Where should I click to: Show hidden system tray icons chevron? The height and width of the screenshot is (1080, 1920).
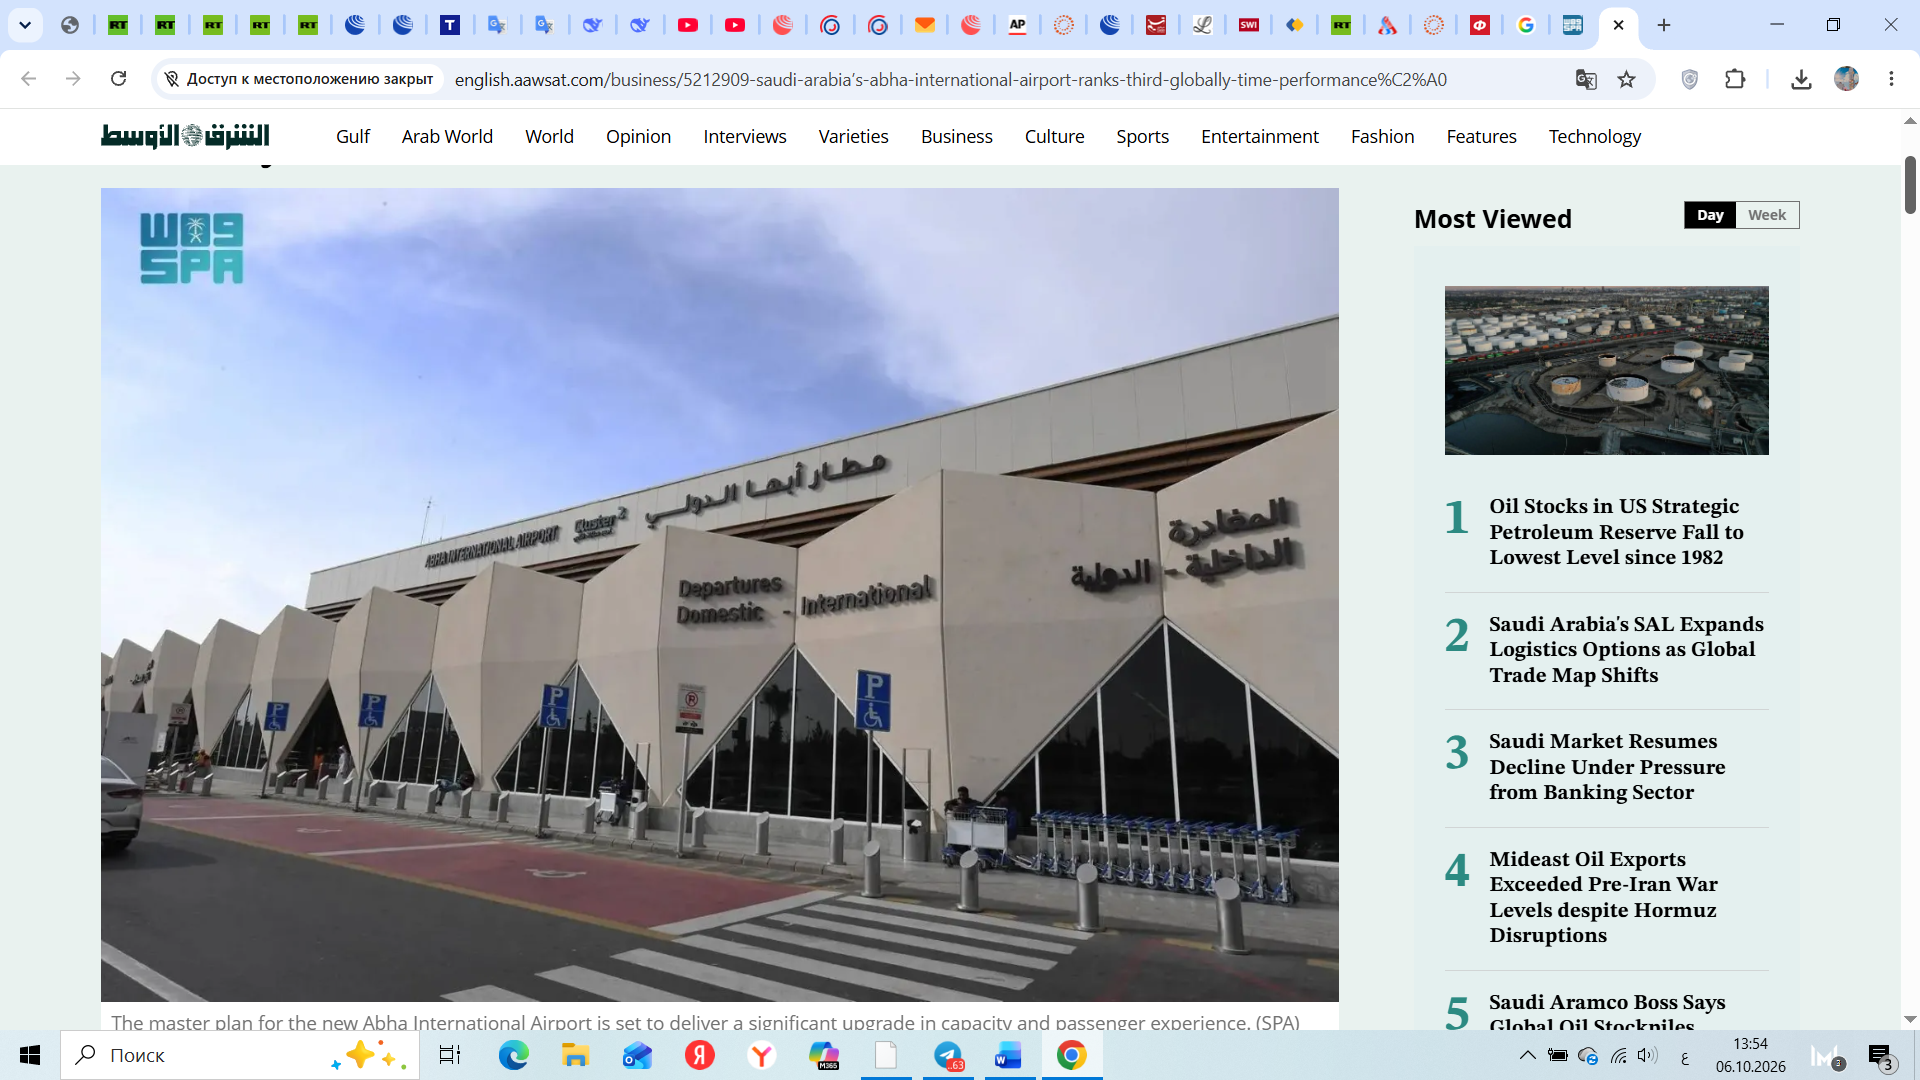point(1527,1055)
